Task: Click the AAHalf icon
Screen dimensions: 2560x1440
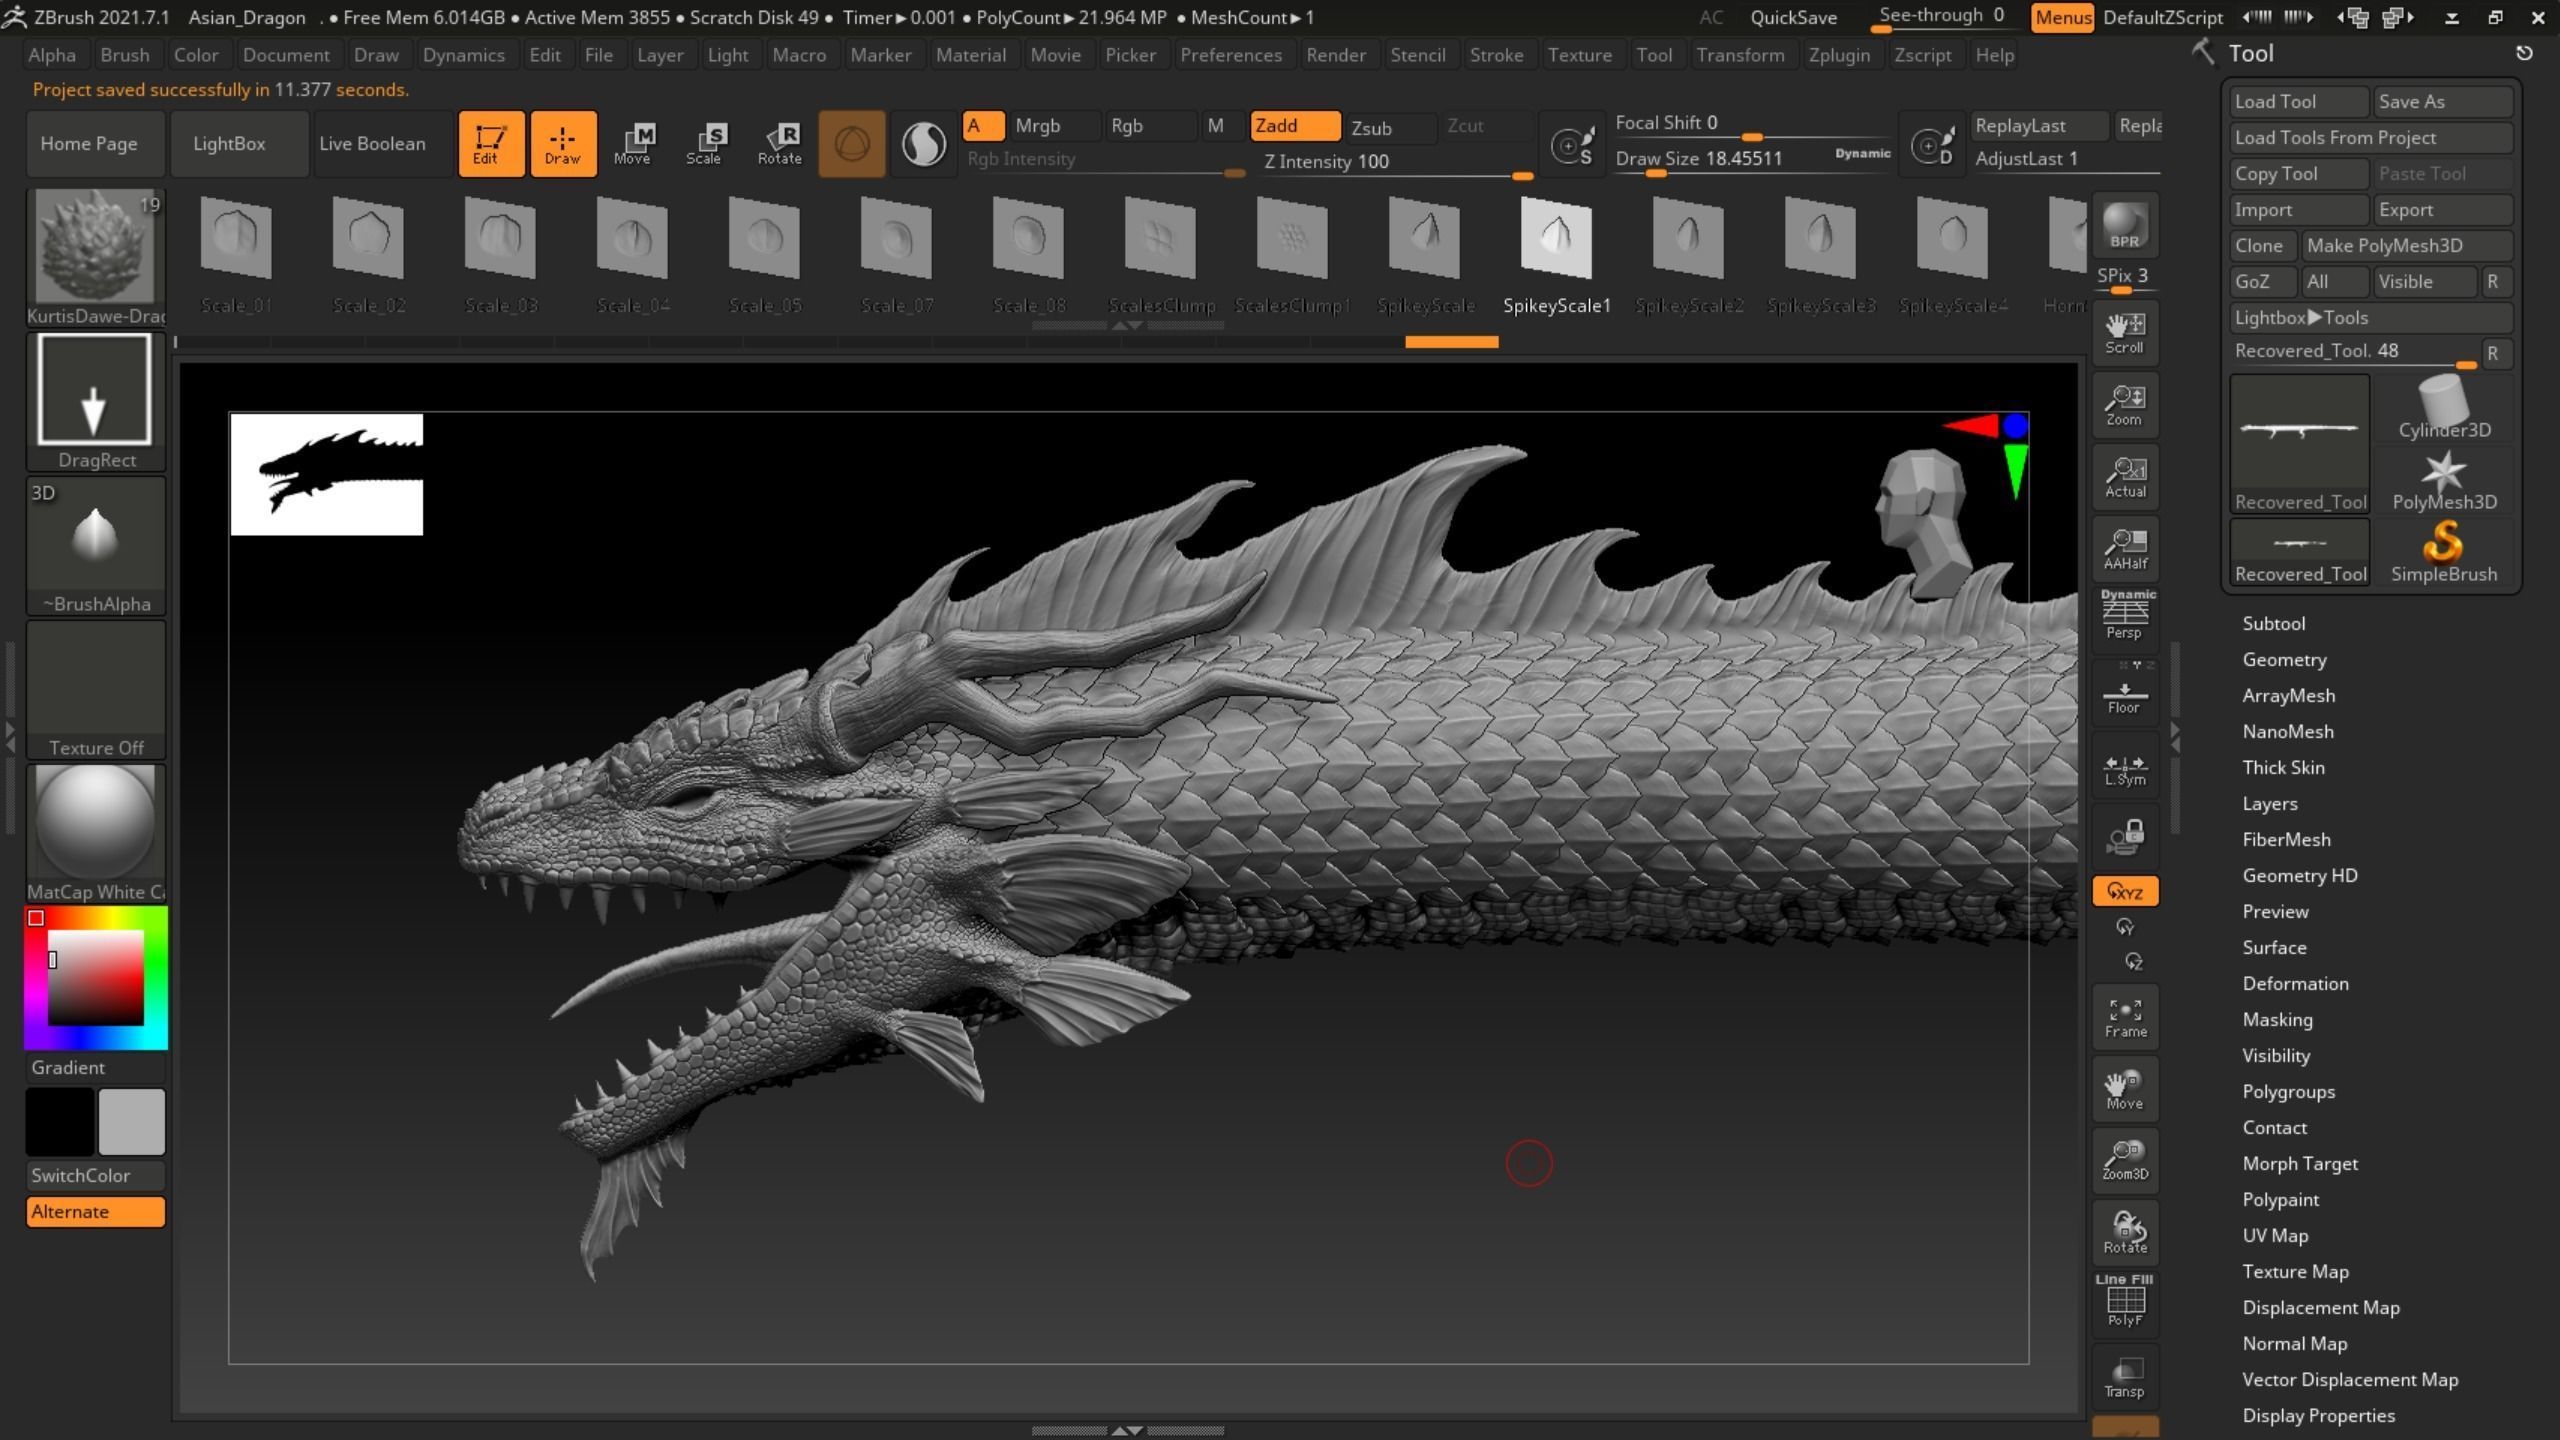Action: tap(2125, 549)
